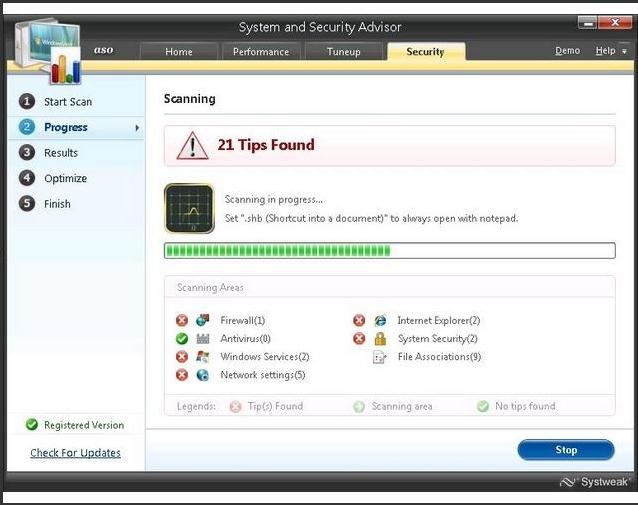Image resolution: width=638 pixels, height=505 pixels.
Task: Click the step 5 number circle
Action: [27, 203]
